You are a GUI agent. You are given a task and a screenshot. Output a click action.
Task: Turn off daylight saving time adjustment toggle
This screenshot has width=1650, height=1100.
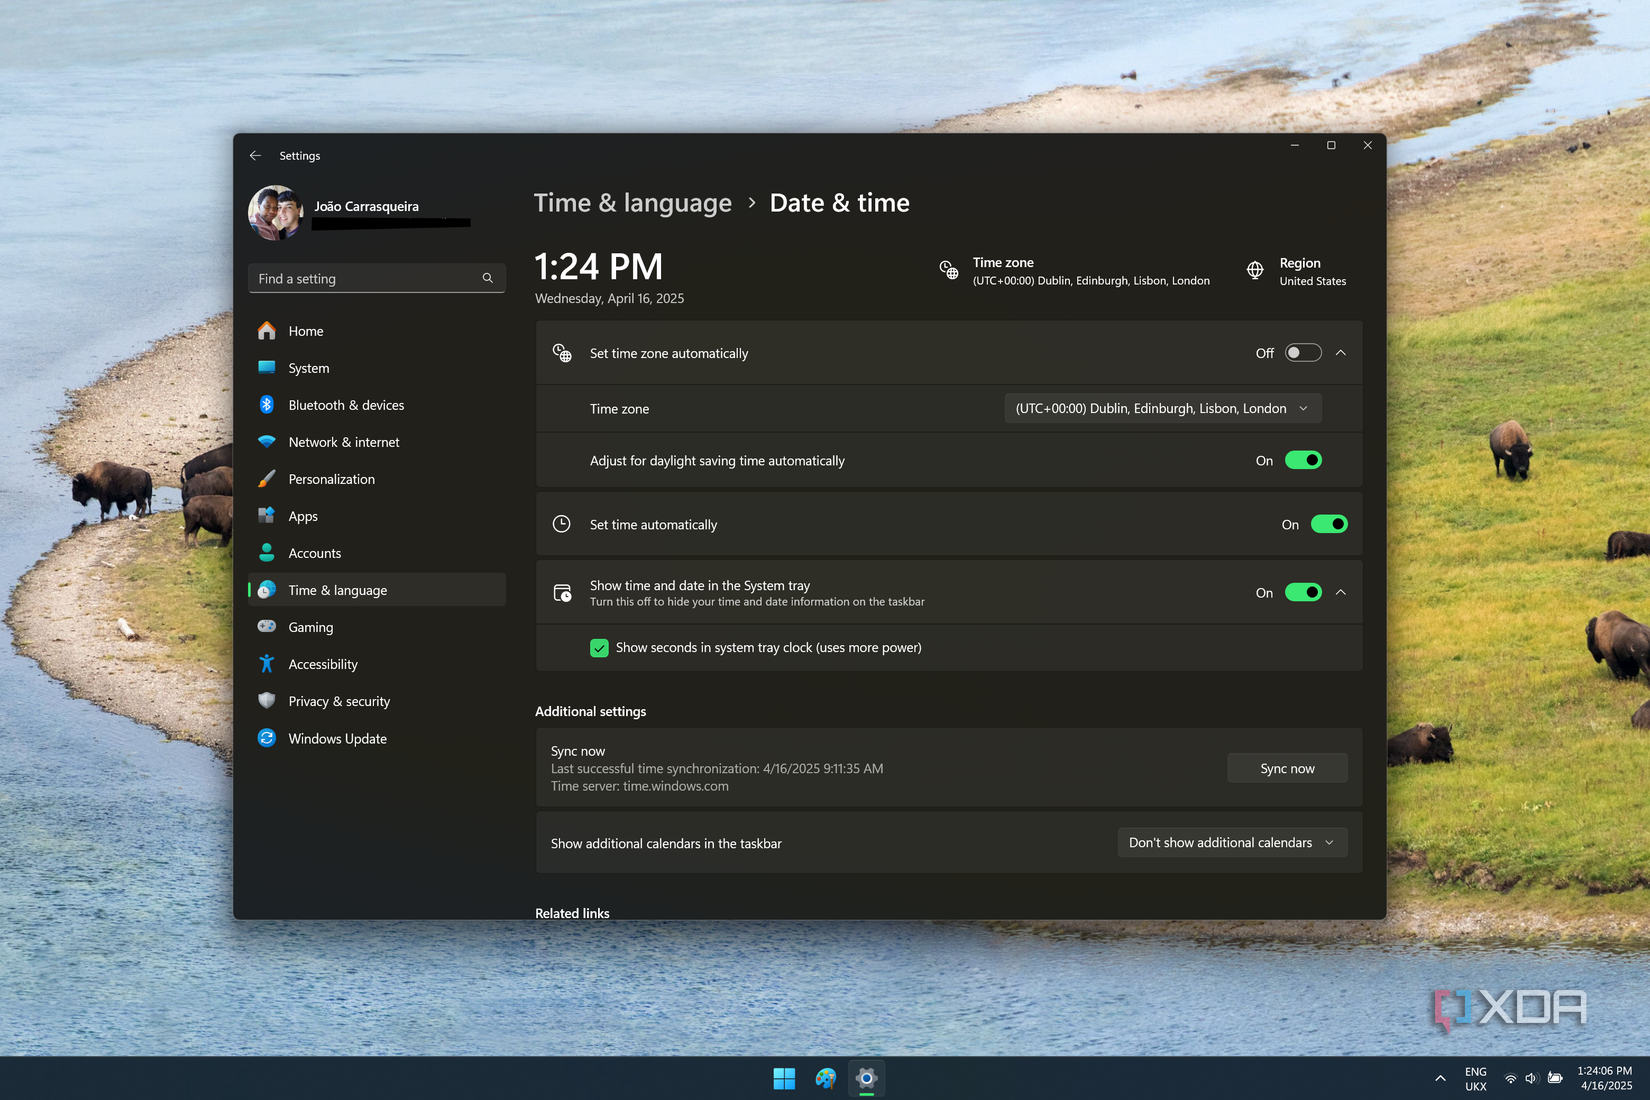pos(1303,460)
